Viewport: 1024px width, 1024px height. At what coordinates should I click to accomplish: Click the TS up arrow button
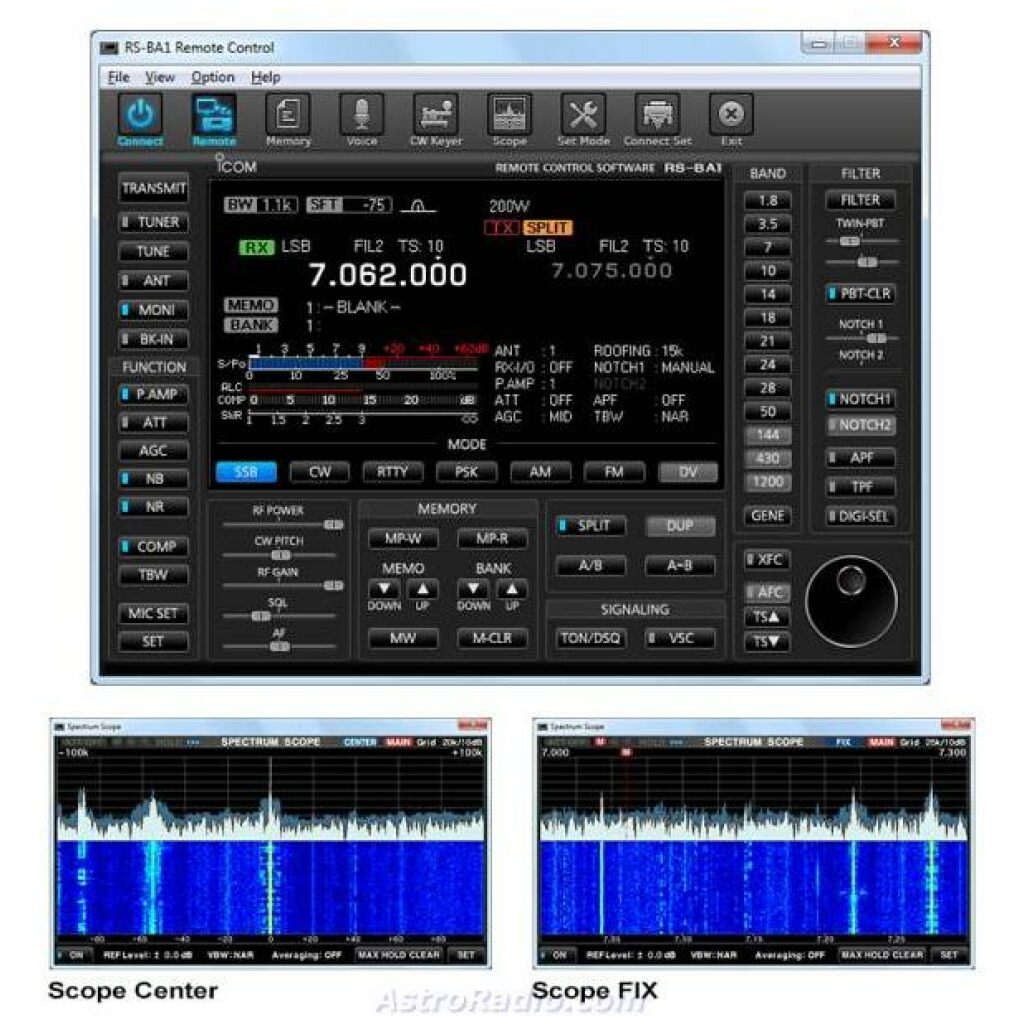point(767,617)
